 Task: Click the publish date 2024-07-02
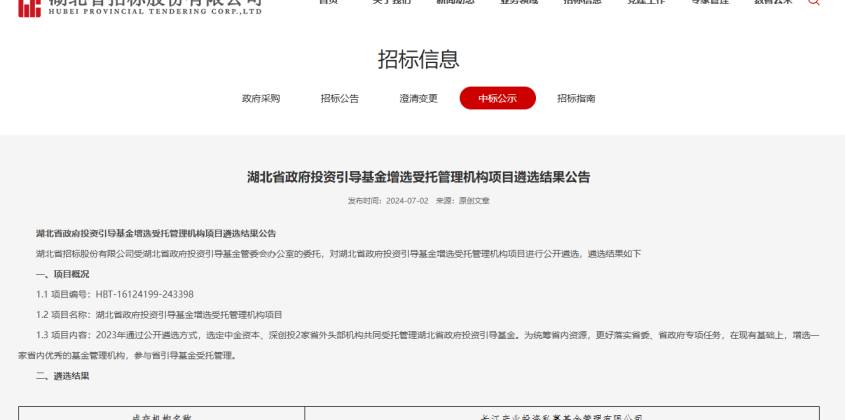pyautogui.click(x=407, y=201)
